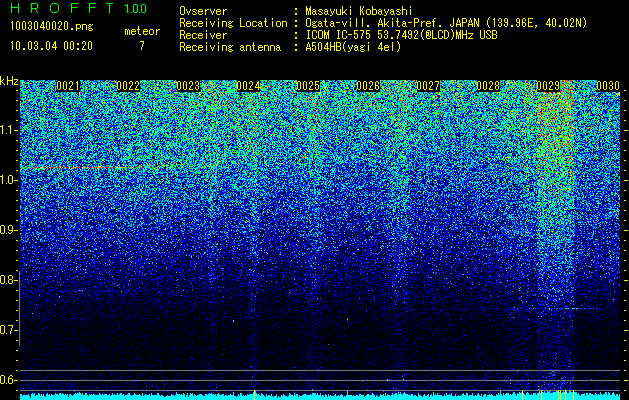Click the 0028 time marker

pyautogui.click(x=488, y=86)
